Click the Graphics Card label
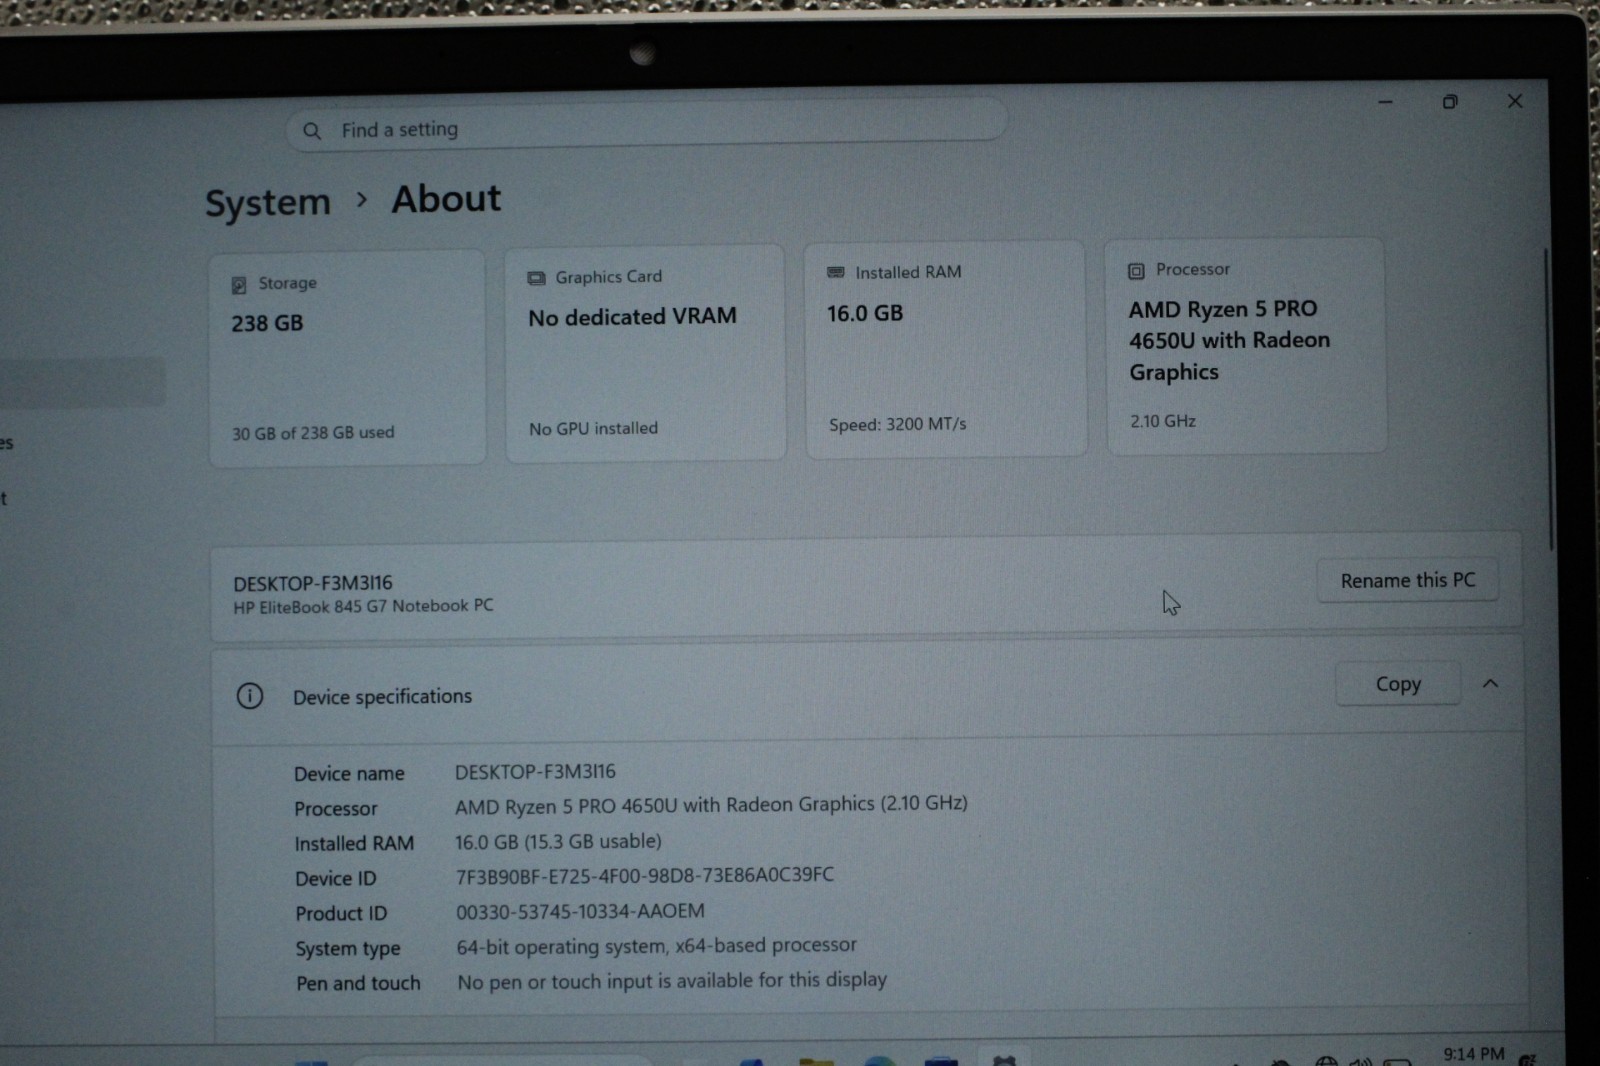Screen dimensions: 1600x1066 pos(608,276)
